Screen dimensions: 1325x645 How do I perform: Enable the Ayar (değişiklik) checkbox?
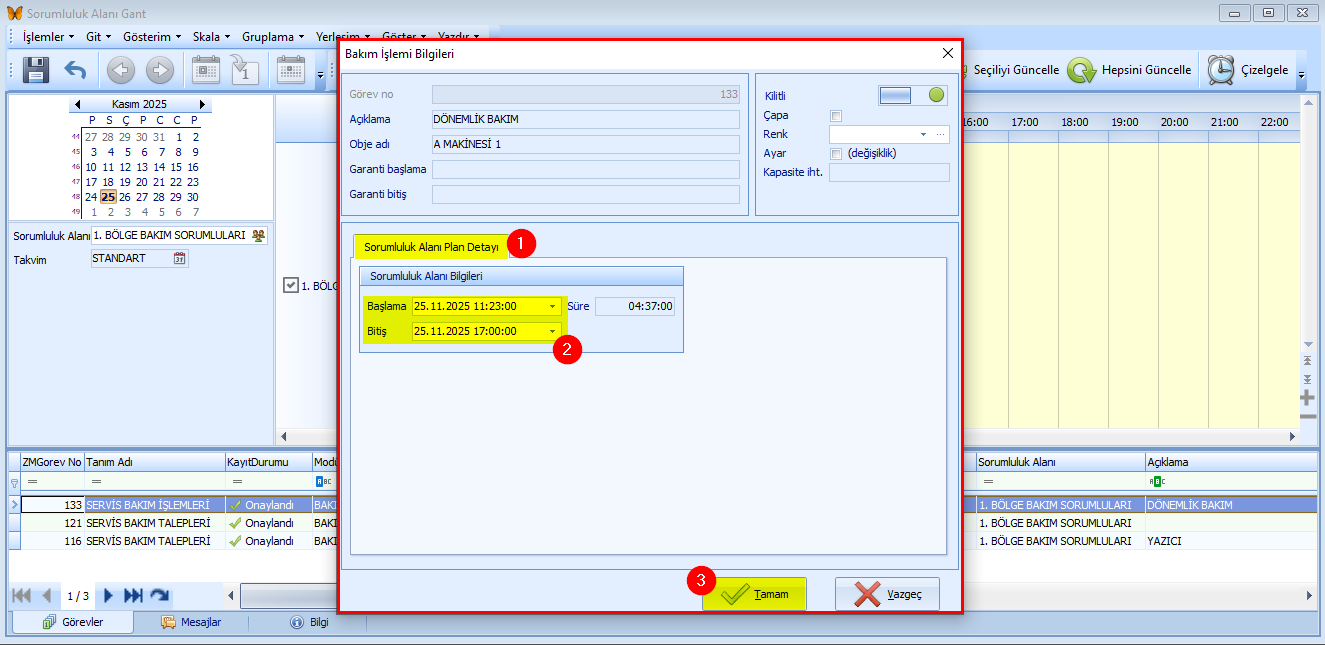(836, 154)
